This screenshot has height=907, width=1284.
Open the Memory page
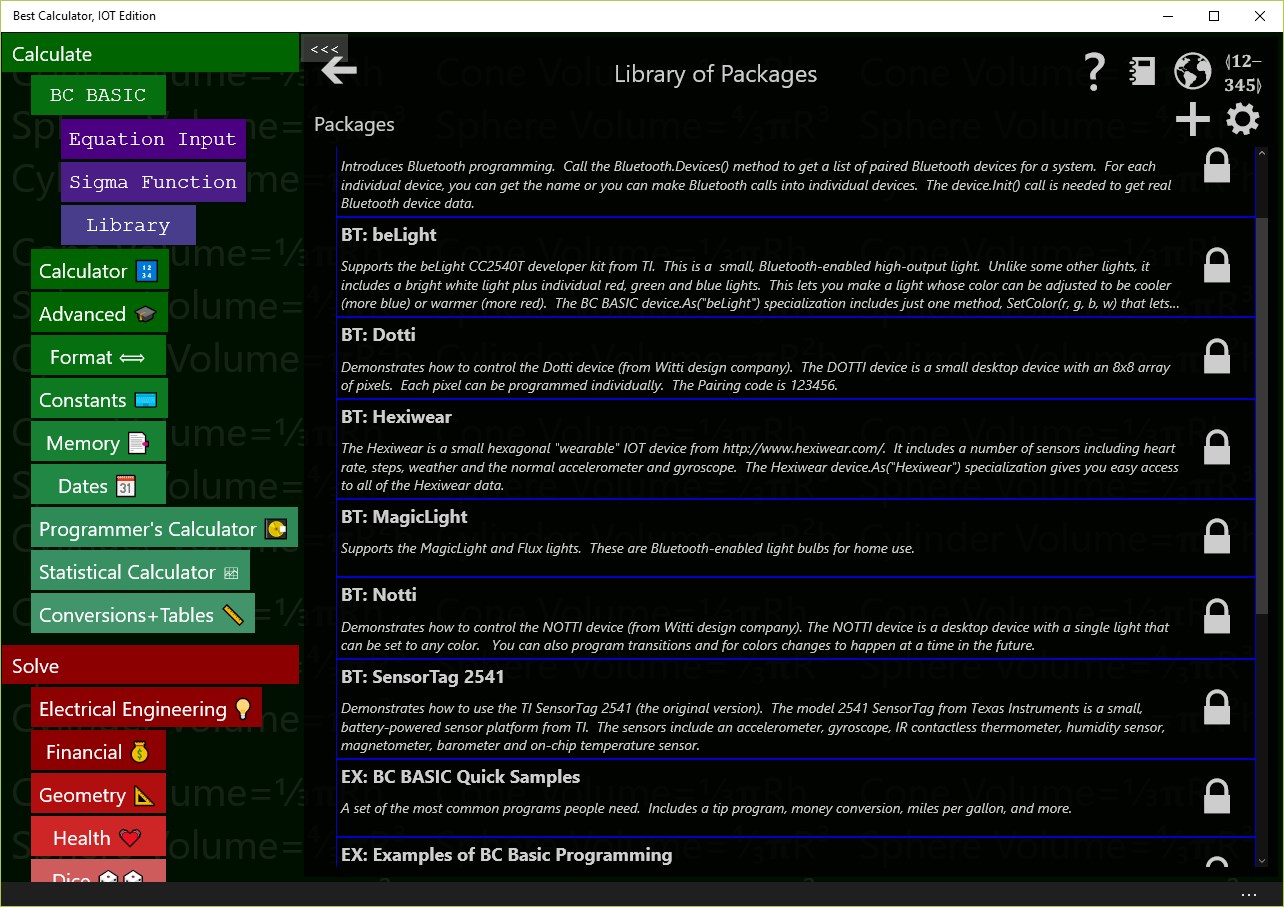coord(98,443)
